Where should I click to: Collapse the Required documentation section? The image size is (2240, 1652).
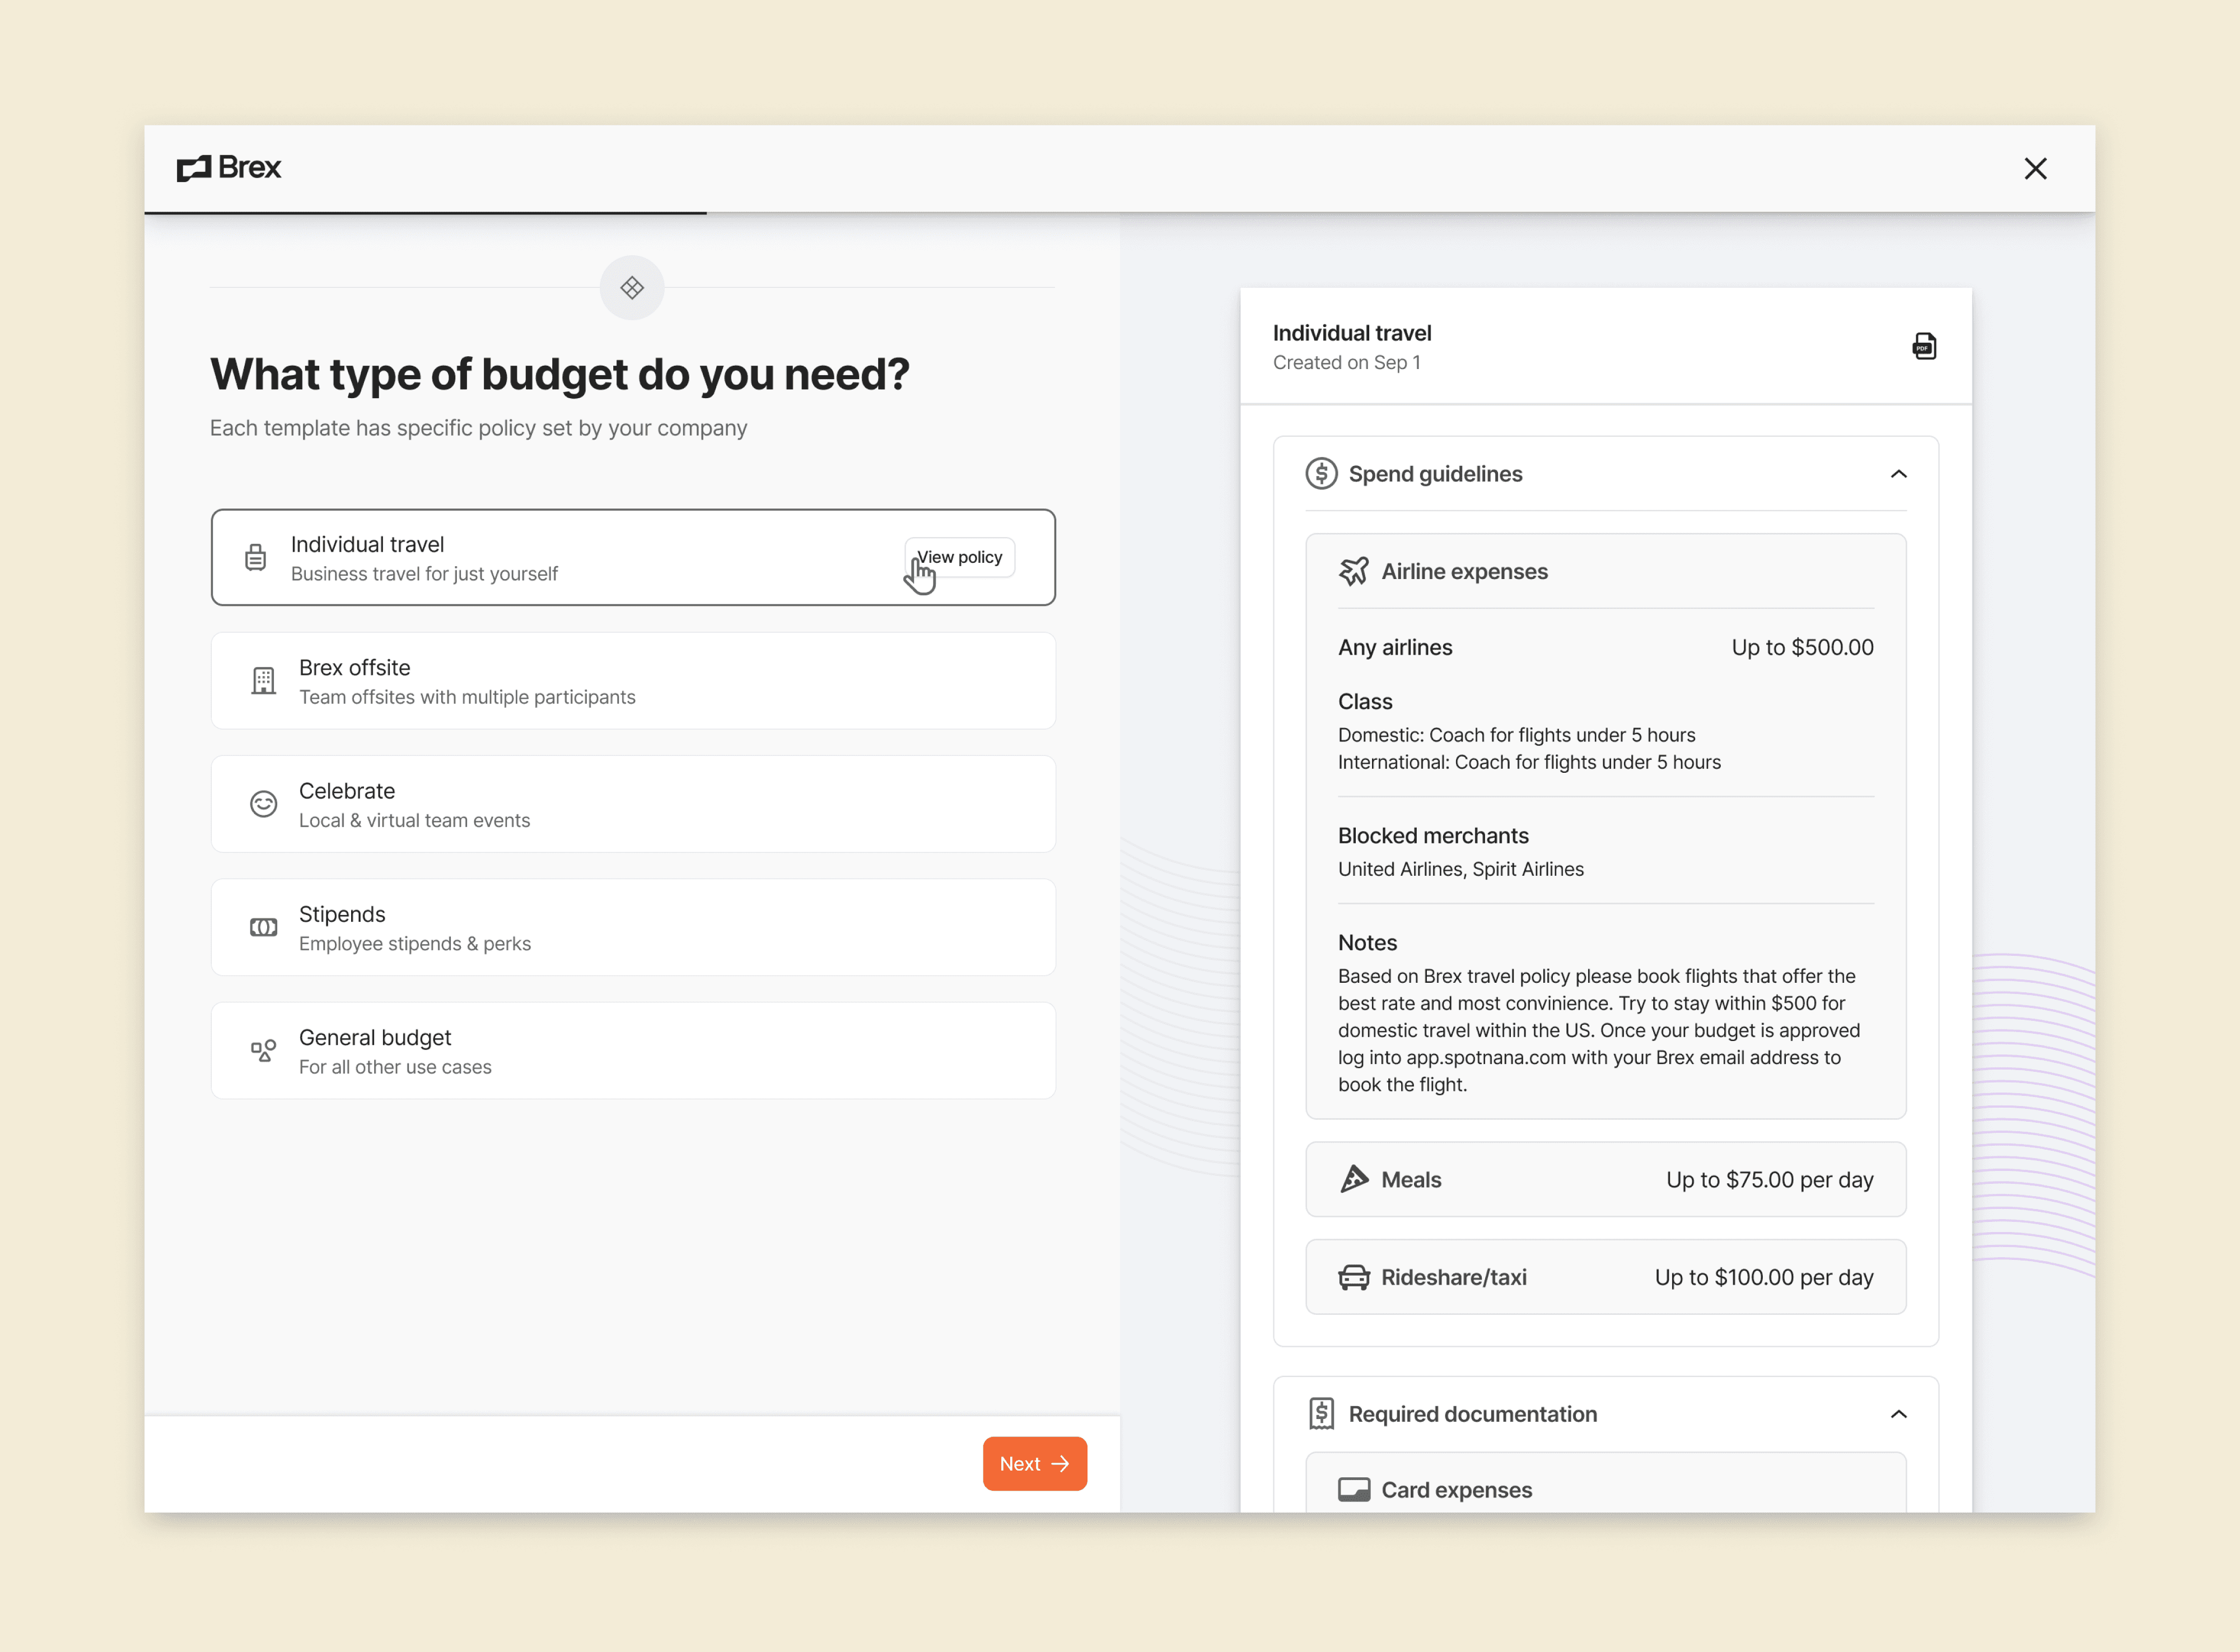point(1898,1414)
